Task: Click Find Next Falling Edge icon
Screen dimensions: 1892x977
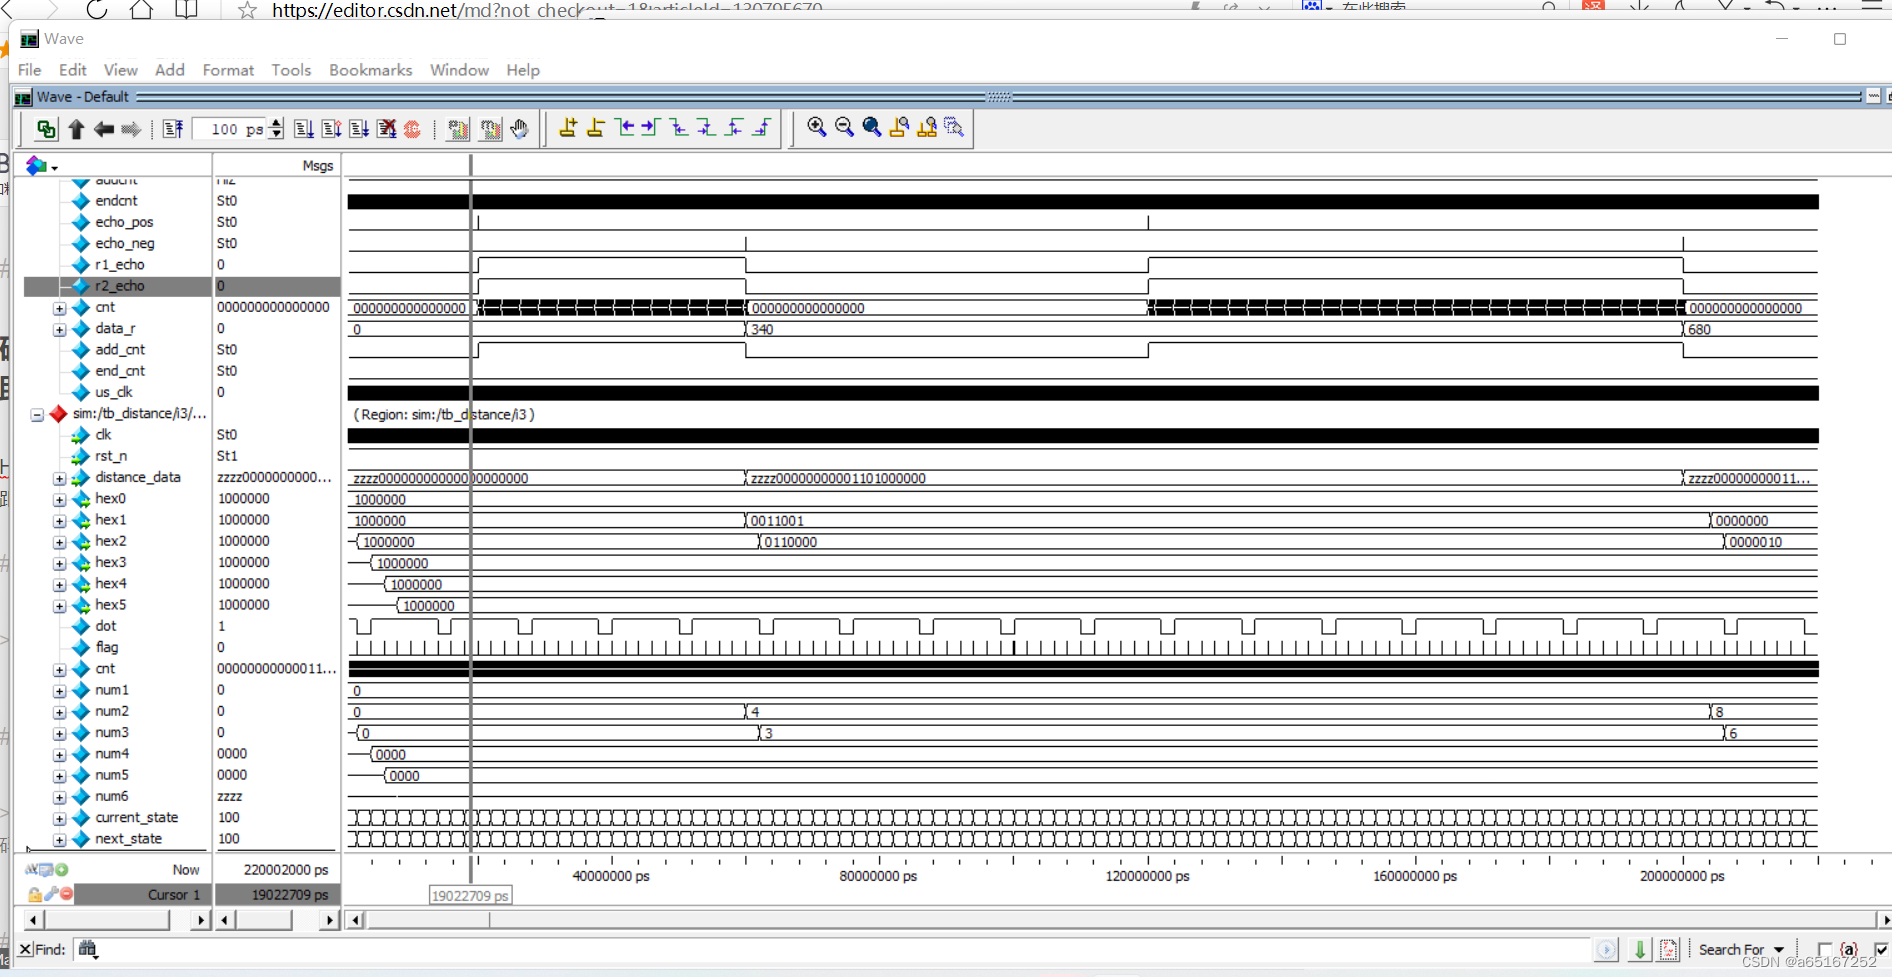Action: tap(706, 127)
